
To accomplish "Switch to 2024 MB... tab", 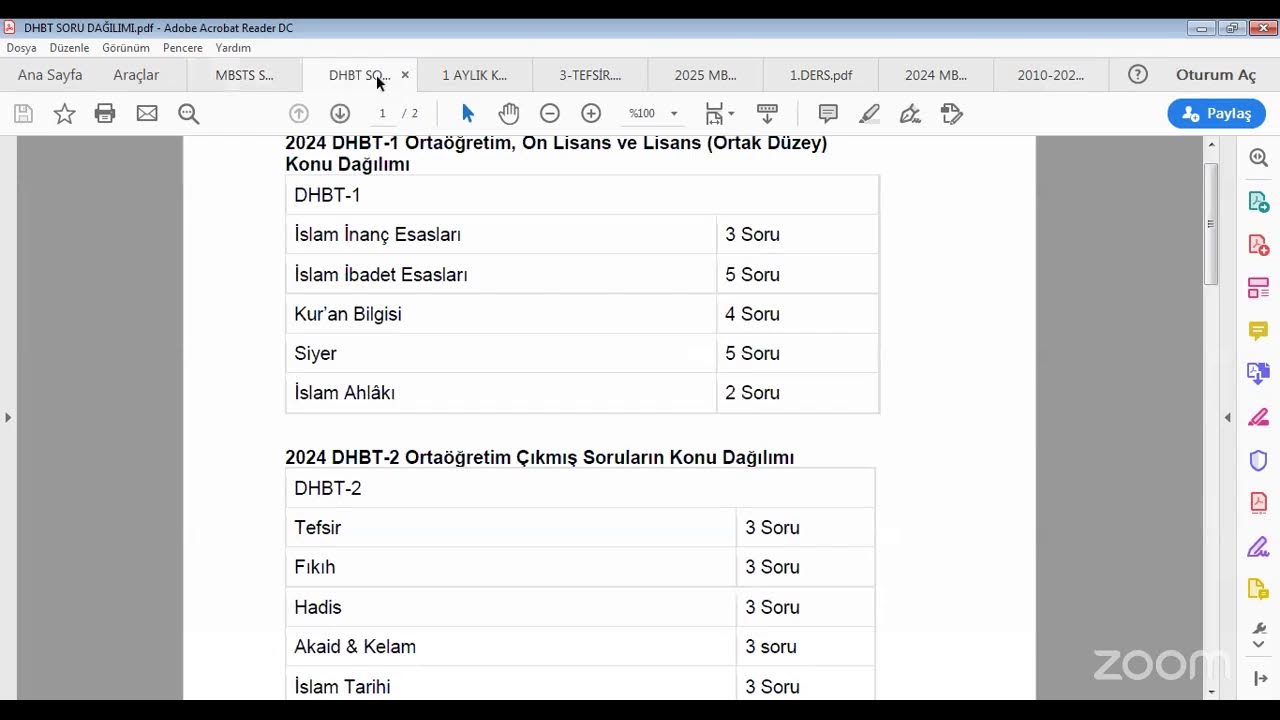I will (x=936, y=75).
